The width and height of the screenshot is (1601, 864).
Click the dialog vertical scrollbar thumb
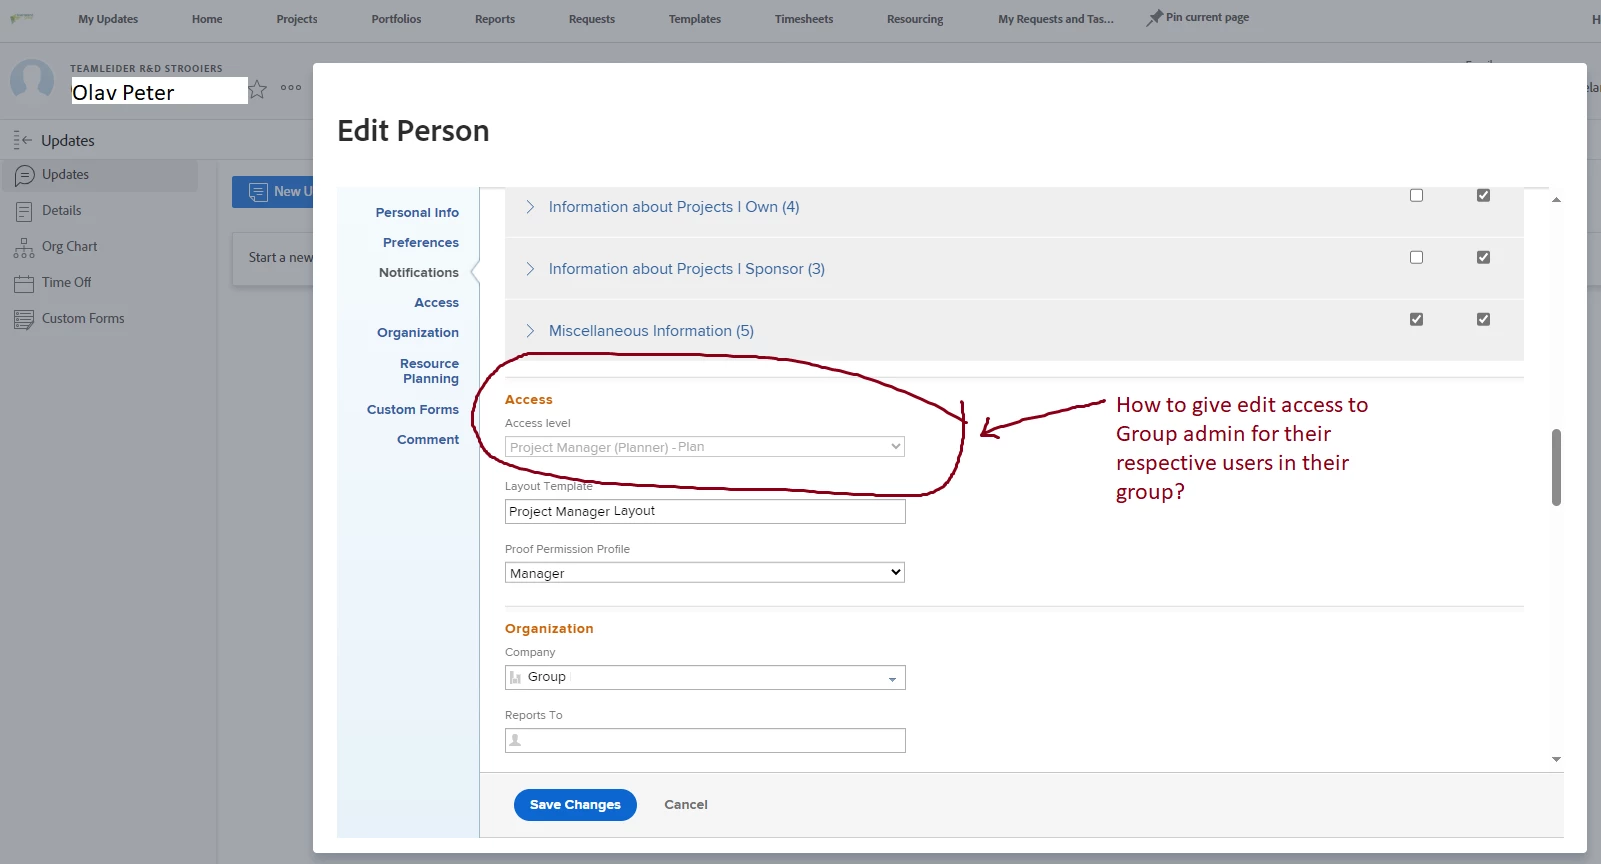click(x=1556, y=467)
